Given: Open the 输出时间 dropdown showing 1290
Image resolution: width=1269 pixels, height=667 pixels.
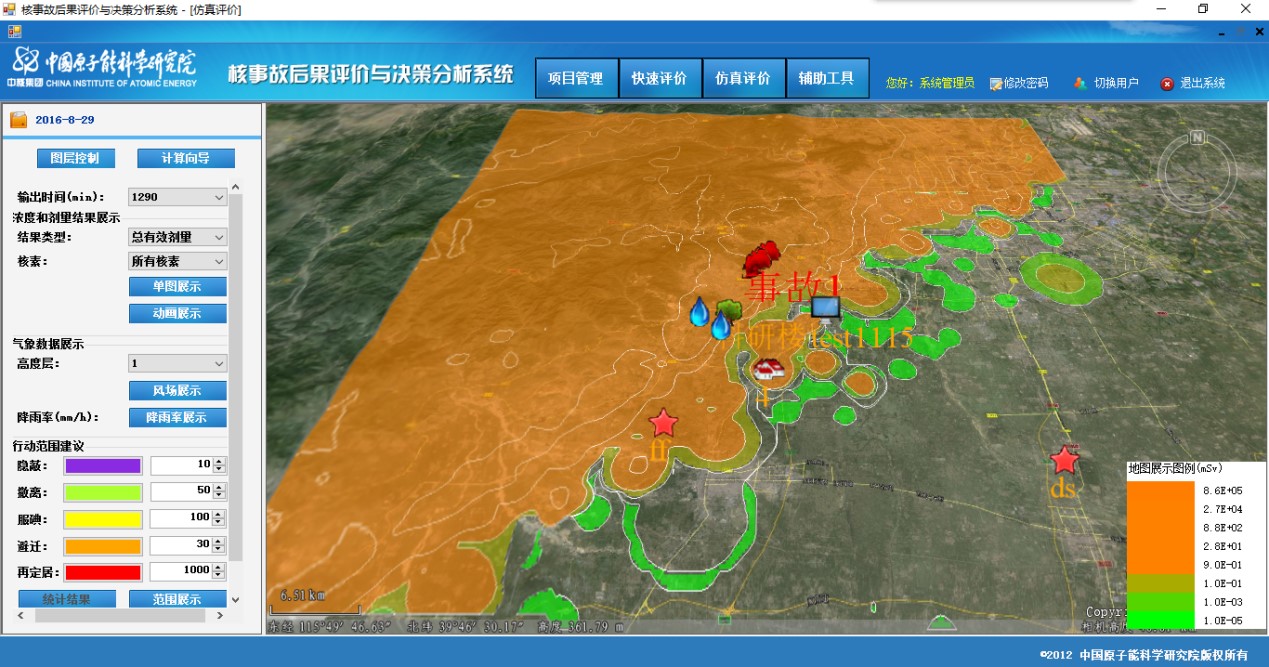Looking at the screenshot, I should (x=177, y=197).
